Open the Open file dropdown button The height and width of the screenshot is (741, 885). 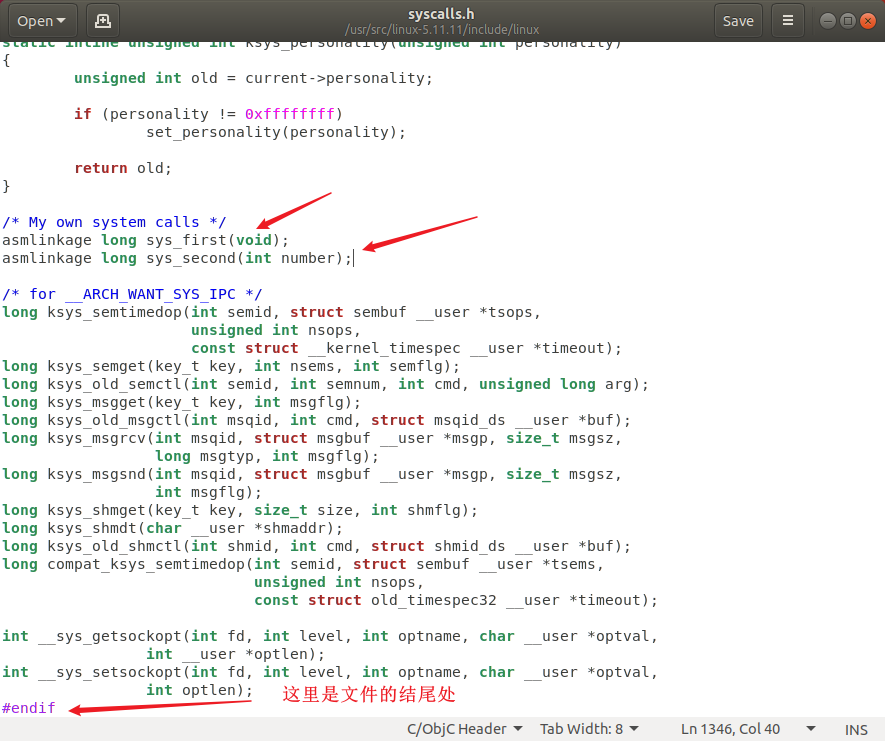(42, 21)
